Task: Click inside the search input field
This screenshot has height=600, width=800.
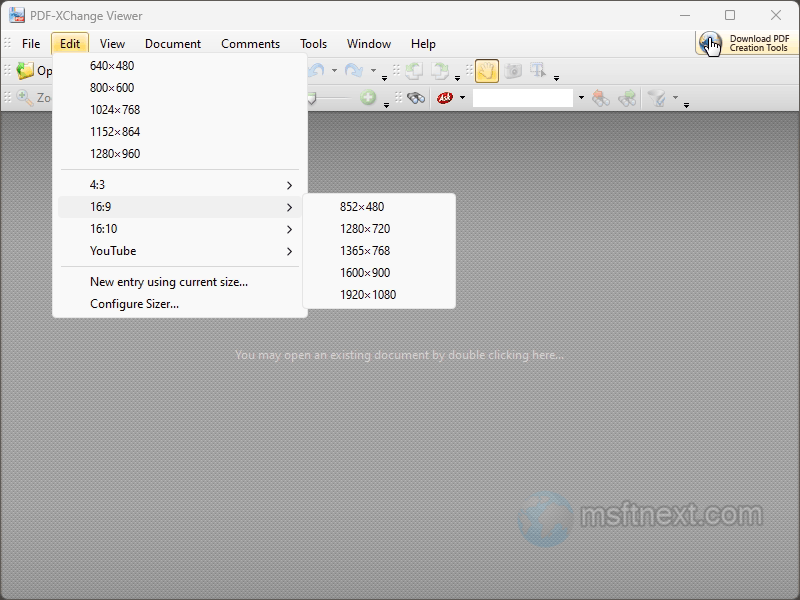Action: (523, 97)
